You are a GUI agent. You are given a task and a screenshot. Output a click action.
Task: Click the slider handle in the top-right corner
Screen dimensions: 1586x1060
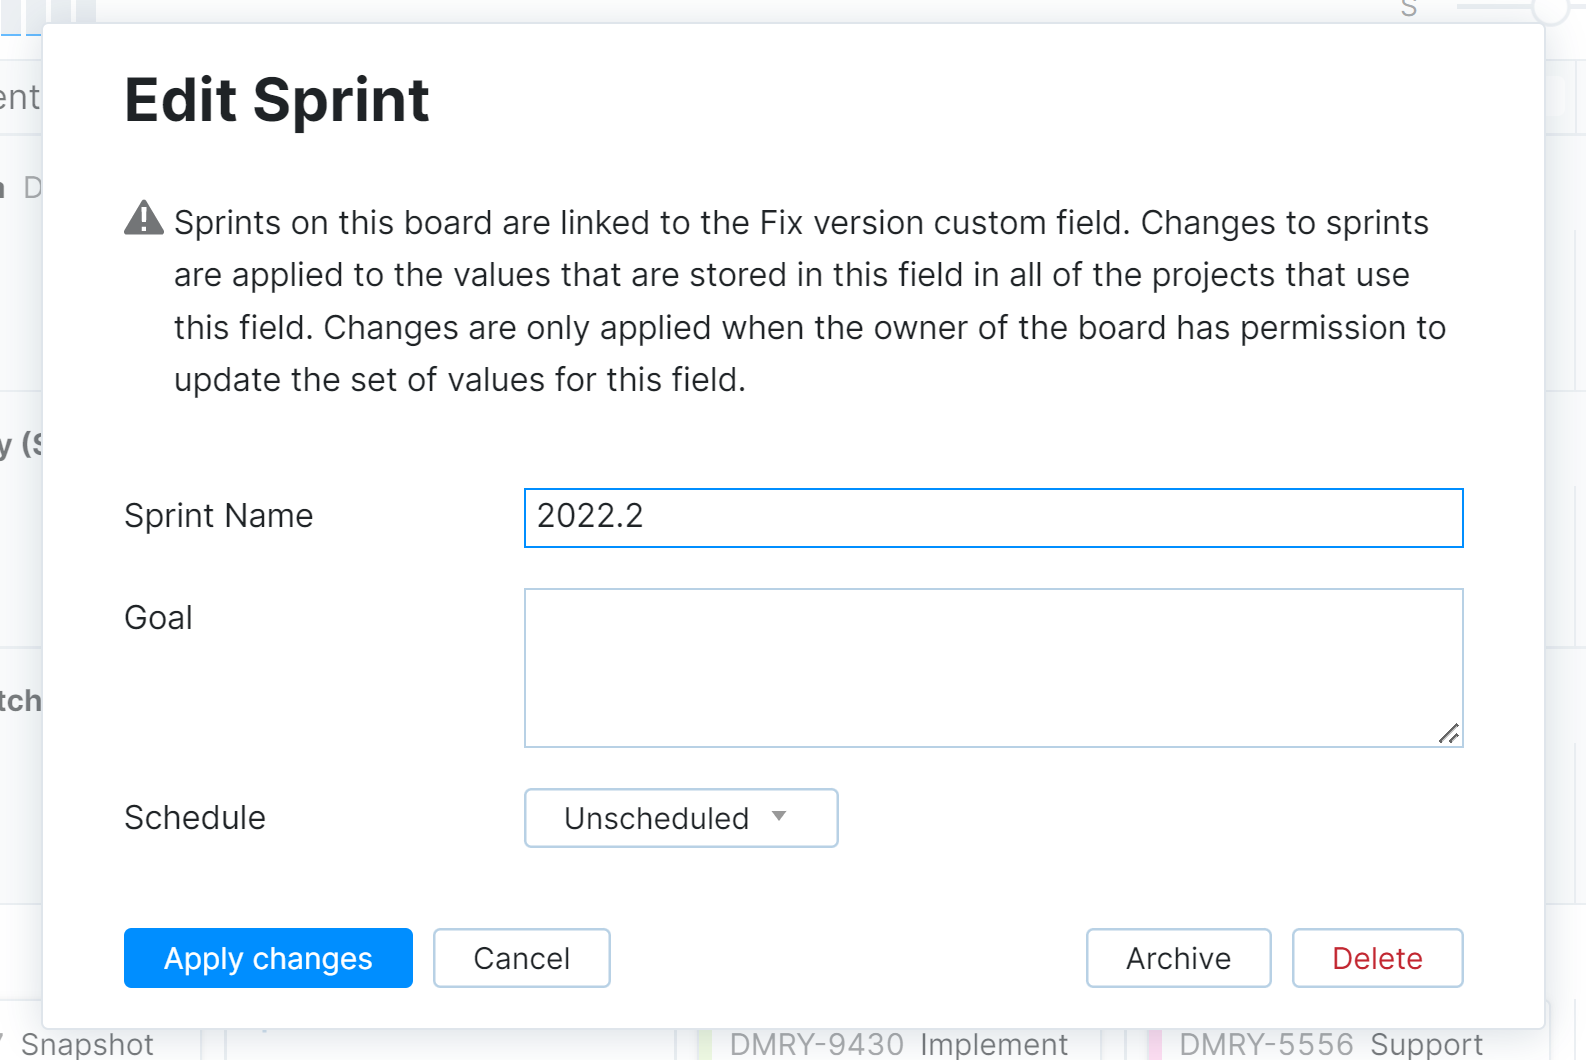(1551, 8)
